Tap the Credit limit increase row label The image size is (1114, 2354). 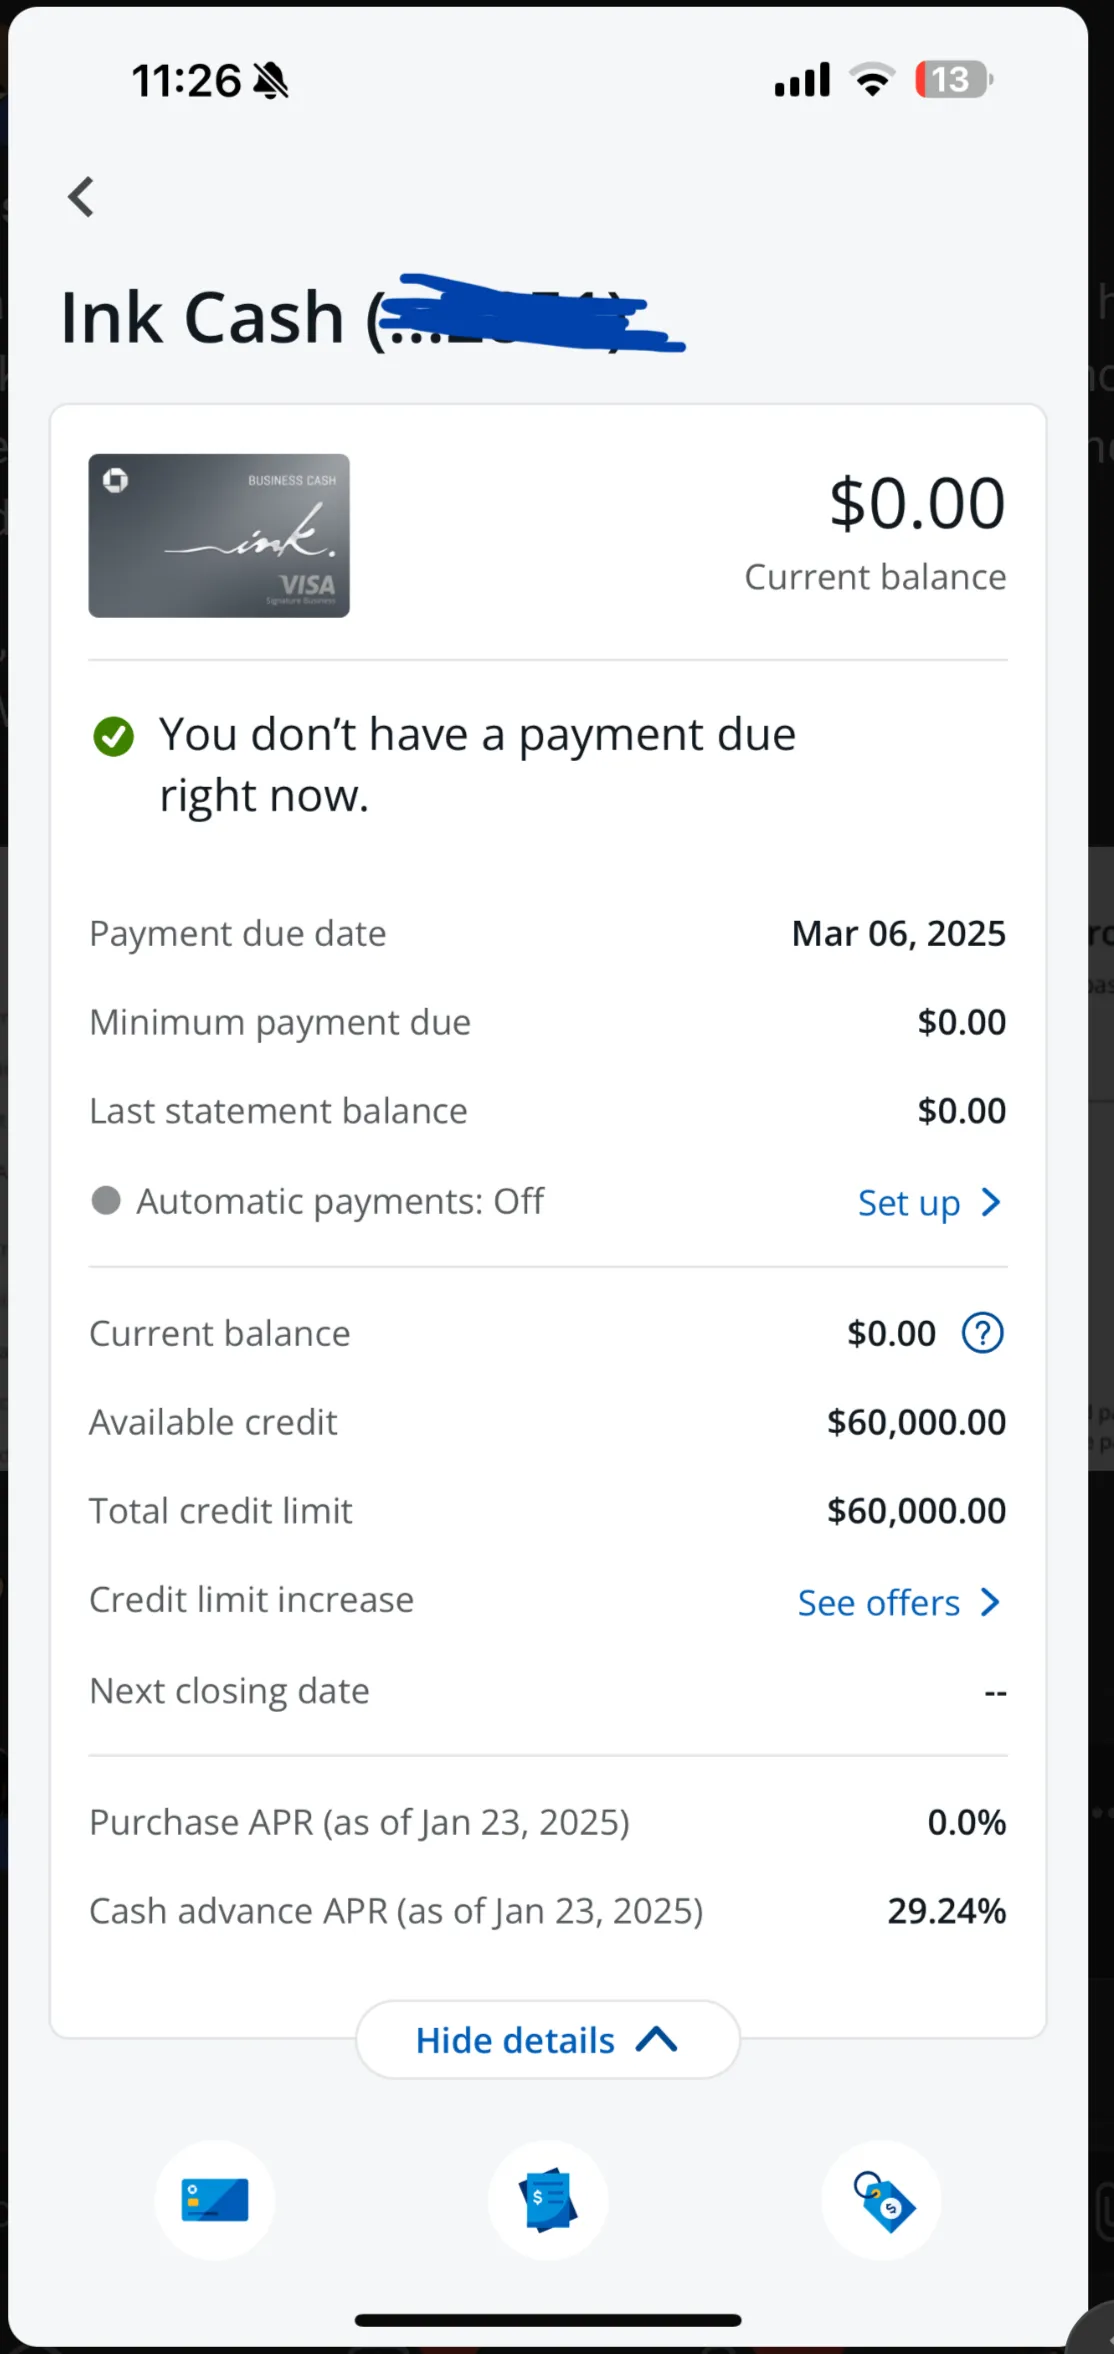pyautogui.click(x=251, y=1600)
